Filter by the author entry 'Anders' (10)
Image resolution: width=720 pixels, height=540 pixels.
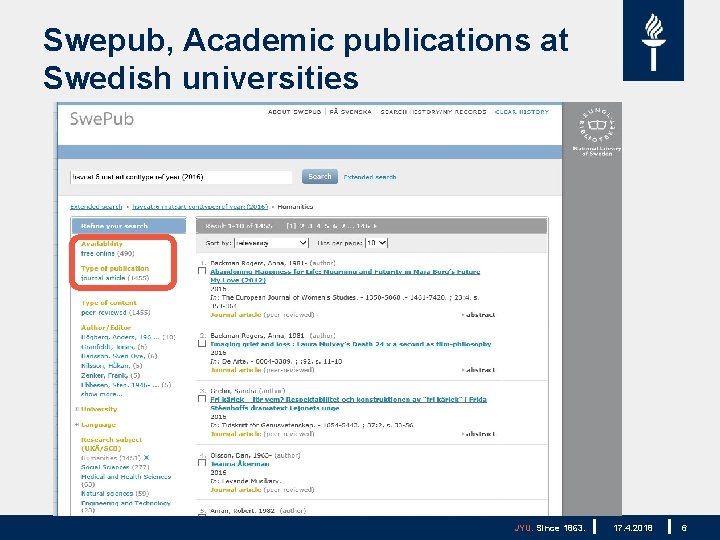point(128,337)
